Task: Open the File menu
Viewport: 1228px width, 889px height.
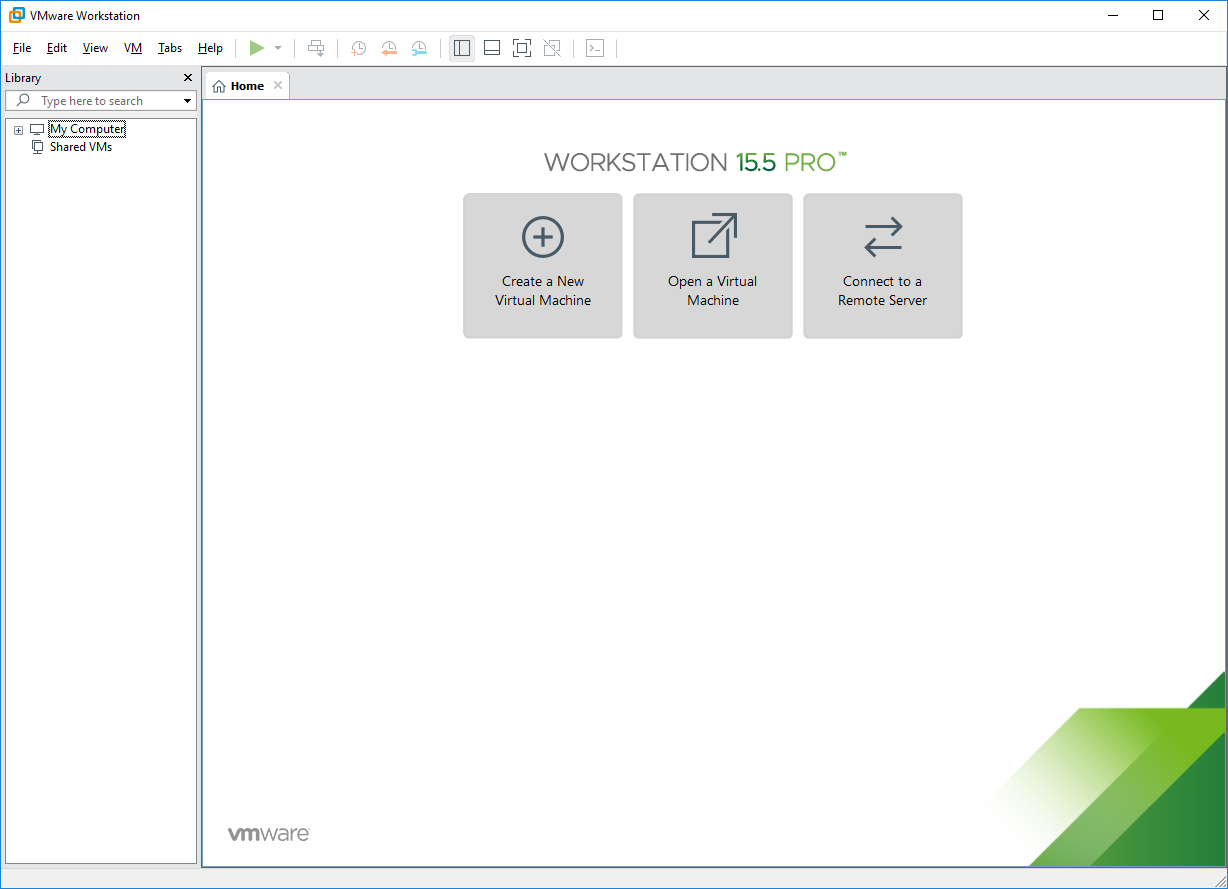Action: (22, 48)
